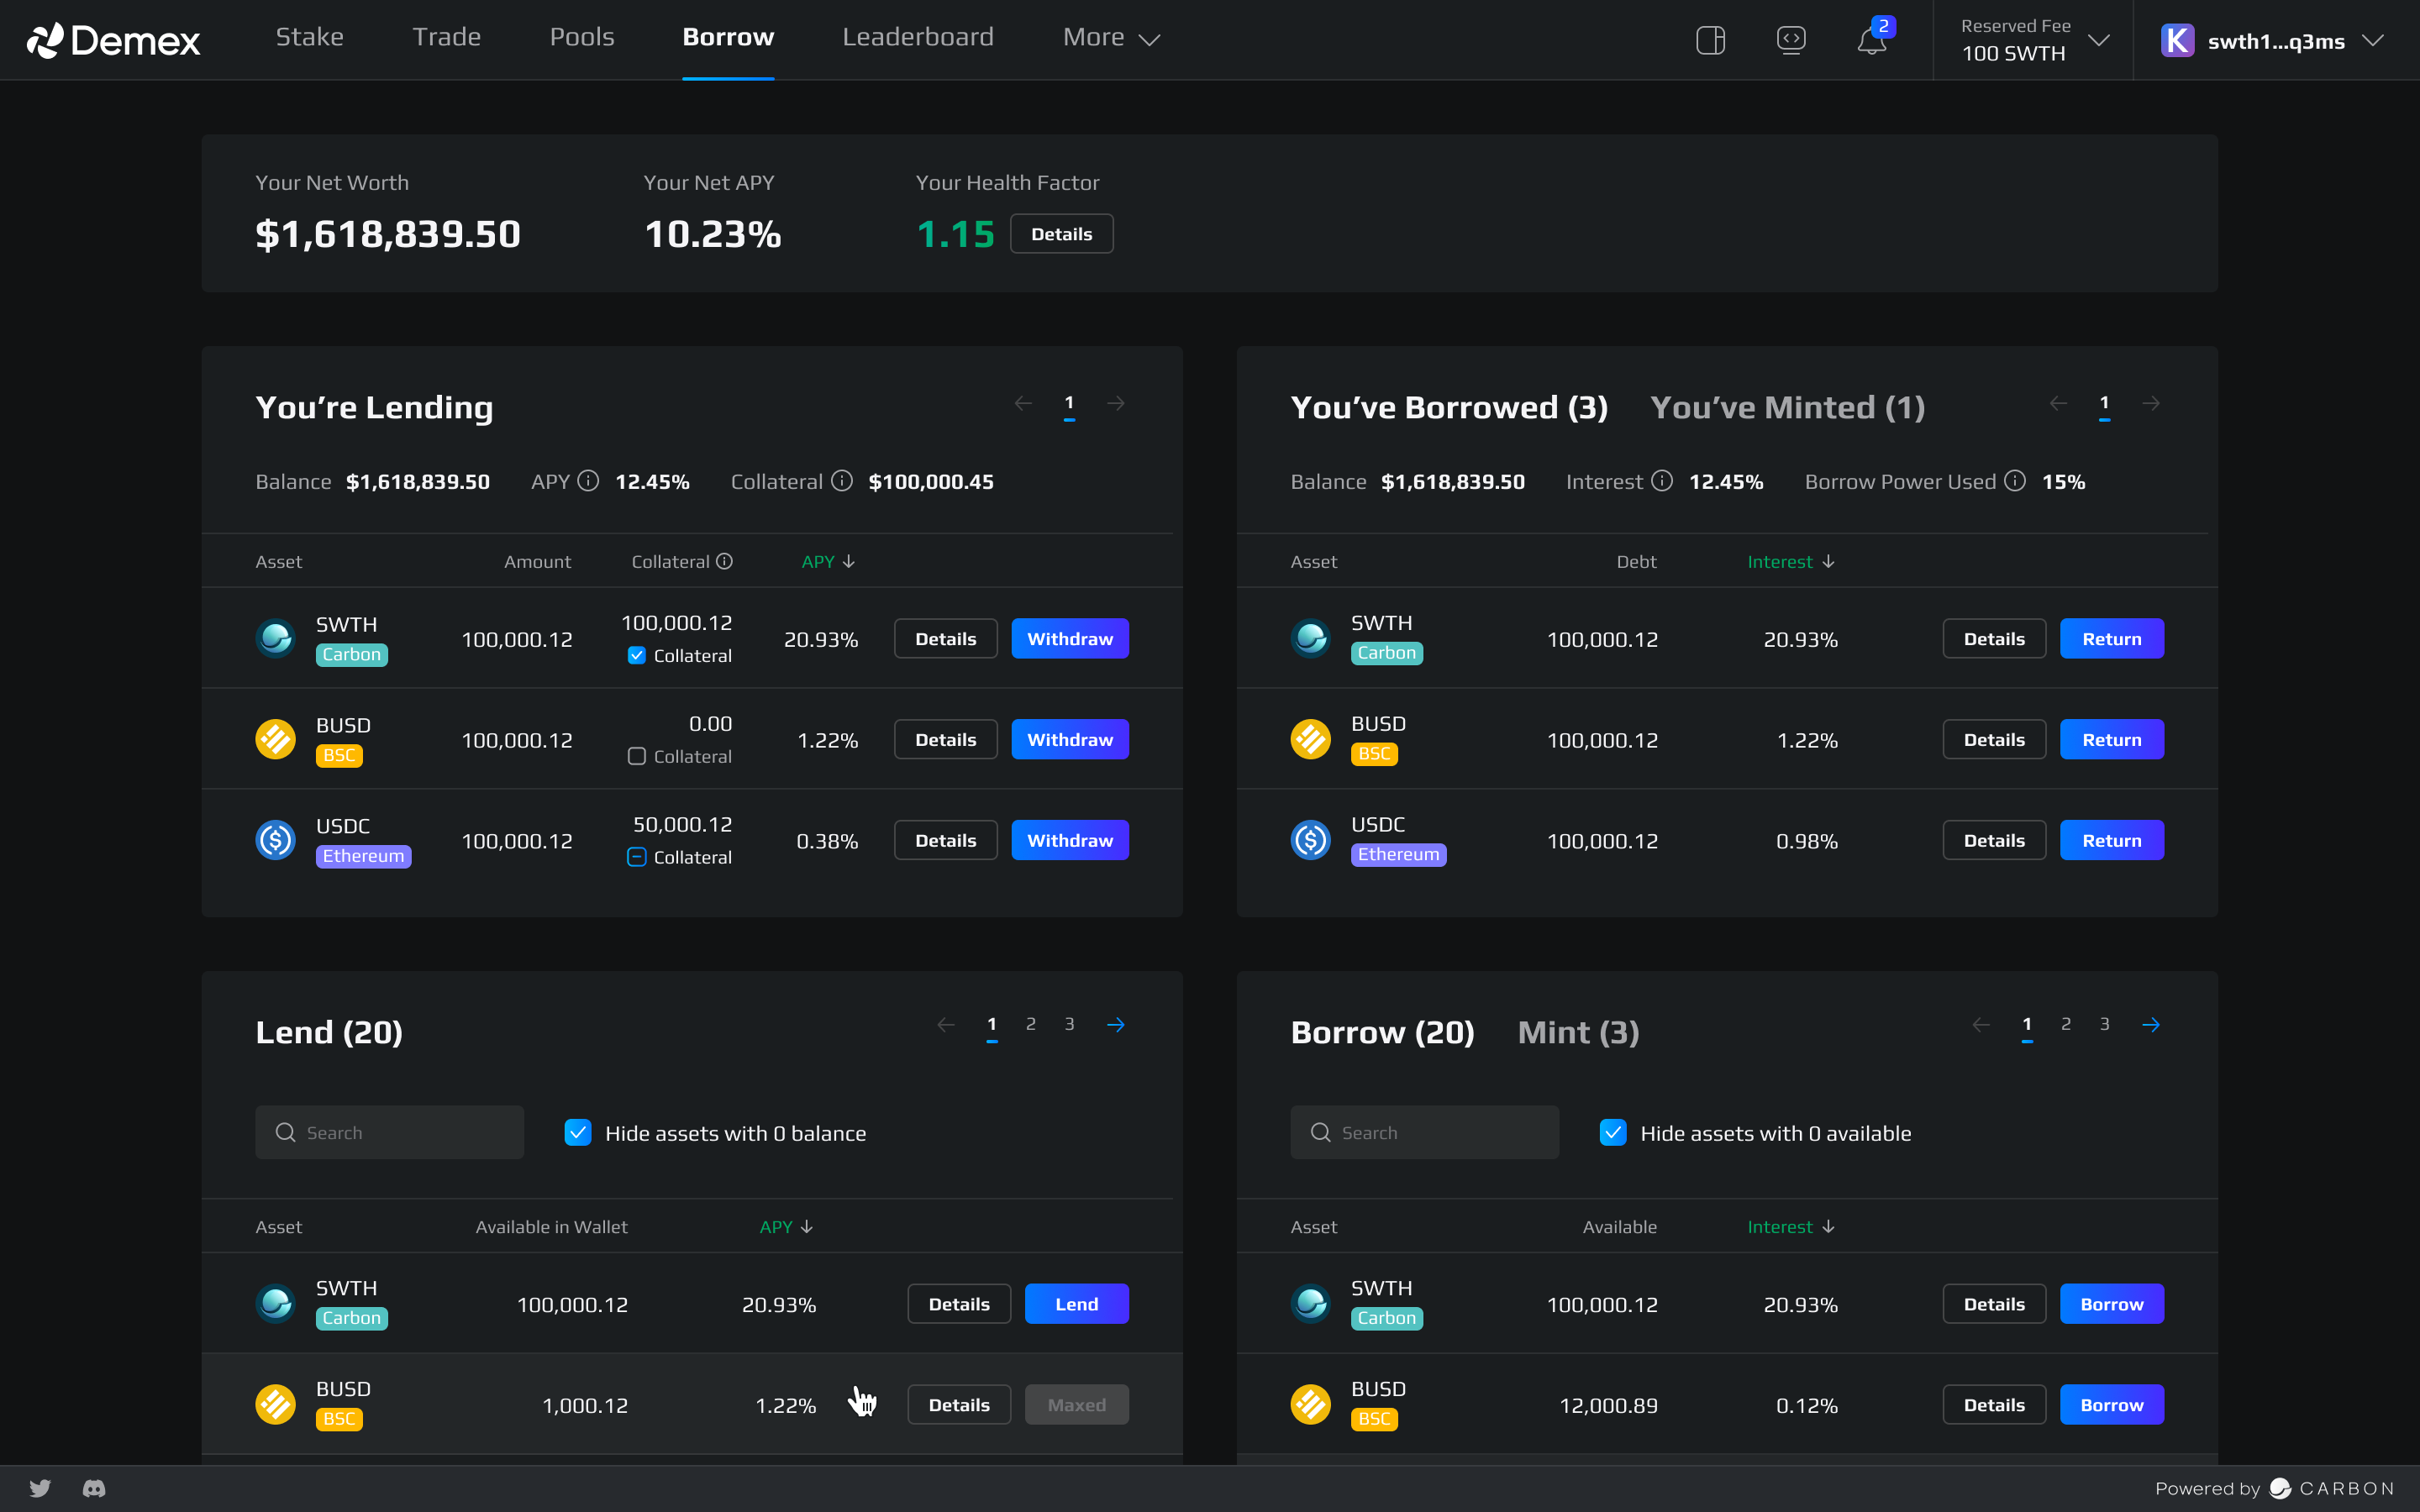Open the Leaderboard page
Viewport: 2420px width, 1512px height.
[x=918, y=37]
